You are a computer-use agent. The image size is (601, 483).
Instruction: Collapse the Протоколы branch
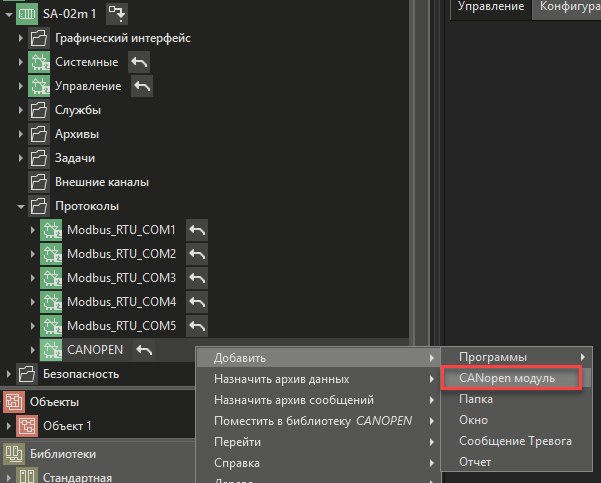(x=21, y=207)
